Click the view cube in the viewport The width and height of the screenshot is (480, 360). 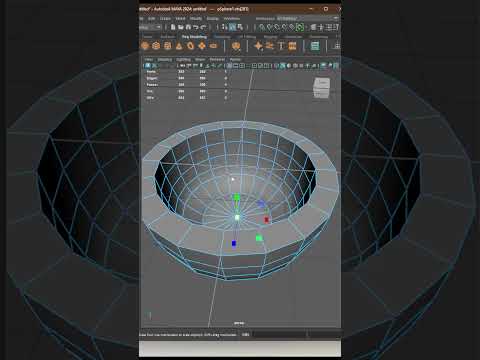click(x=322, y=88)
